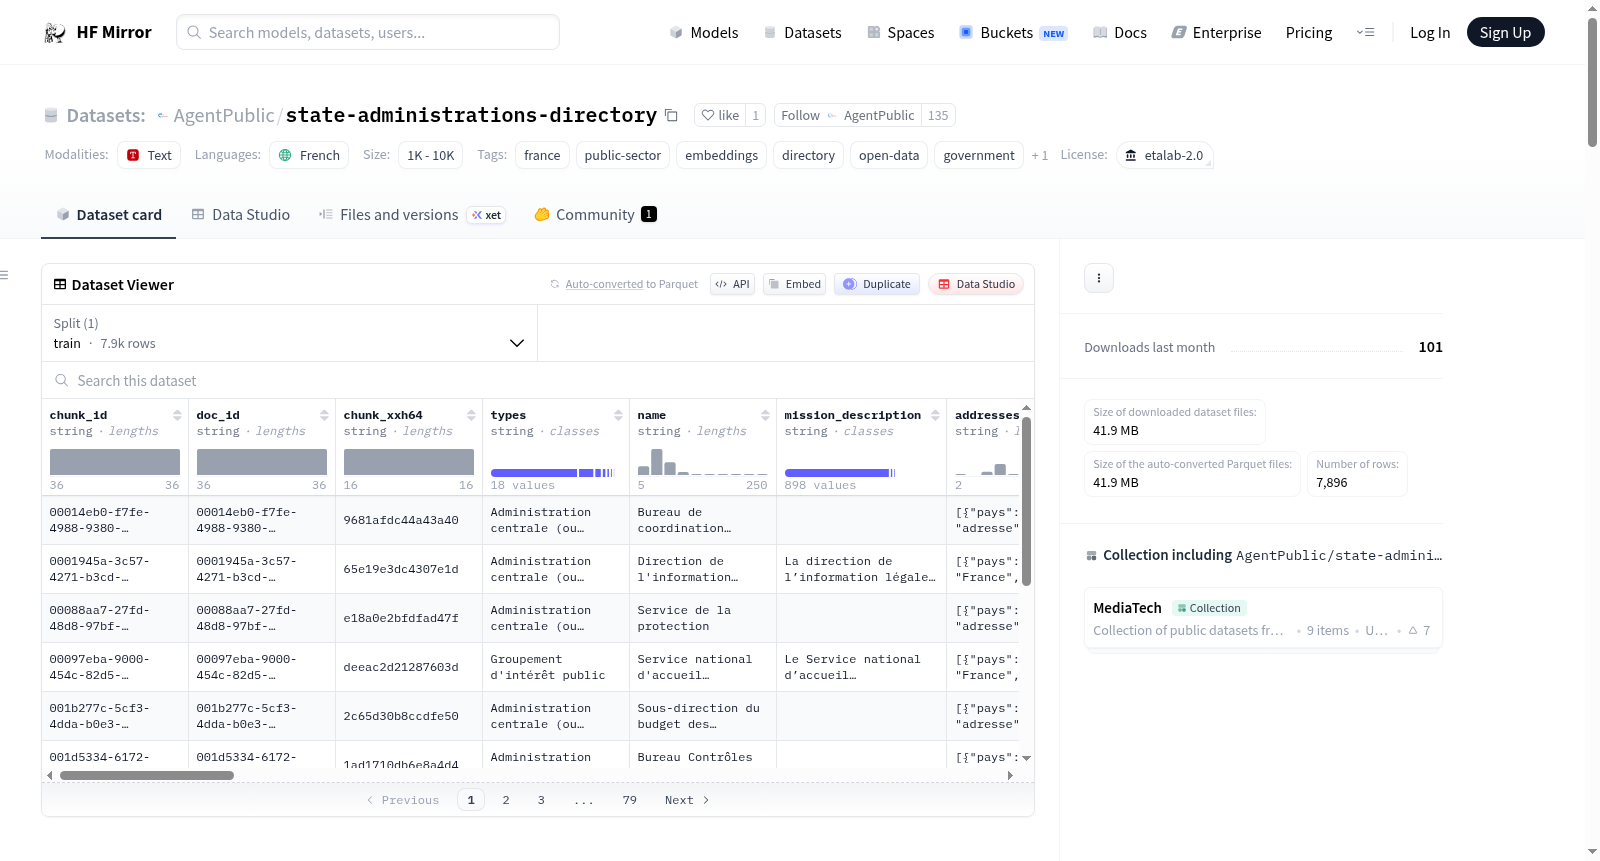
Task: Open the Enterprise navigation item
Action: 1216,33
